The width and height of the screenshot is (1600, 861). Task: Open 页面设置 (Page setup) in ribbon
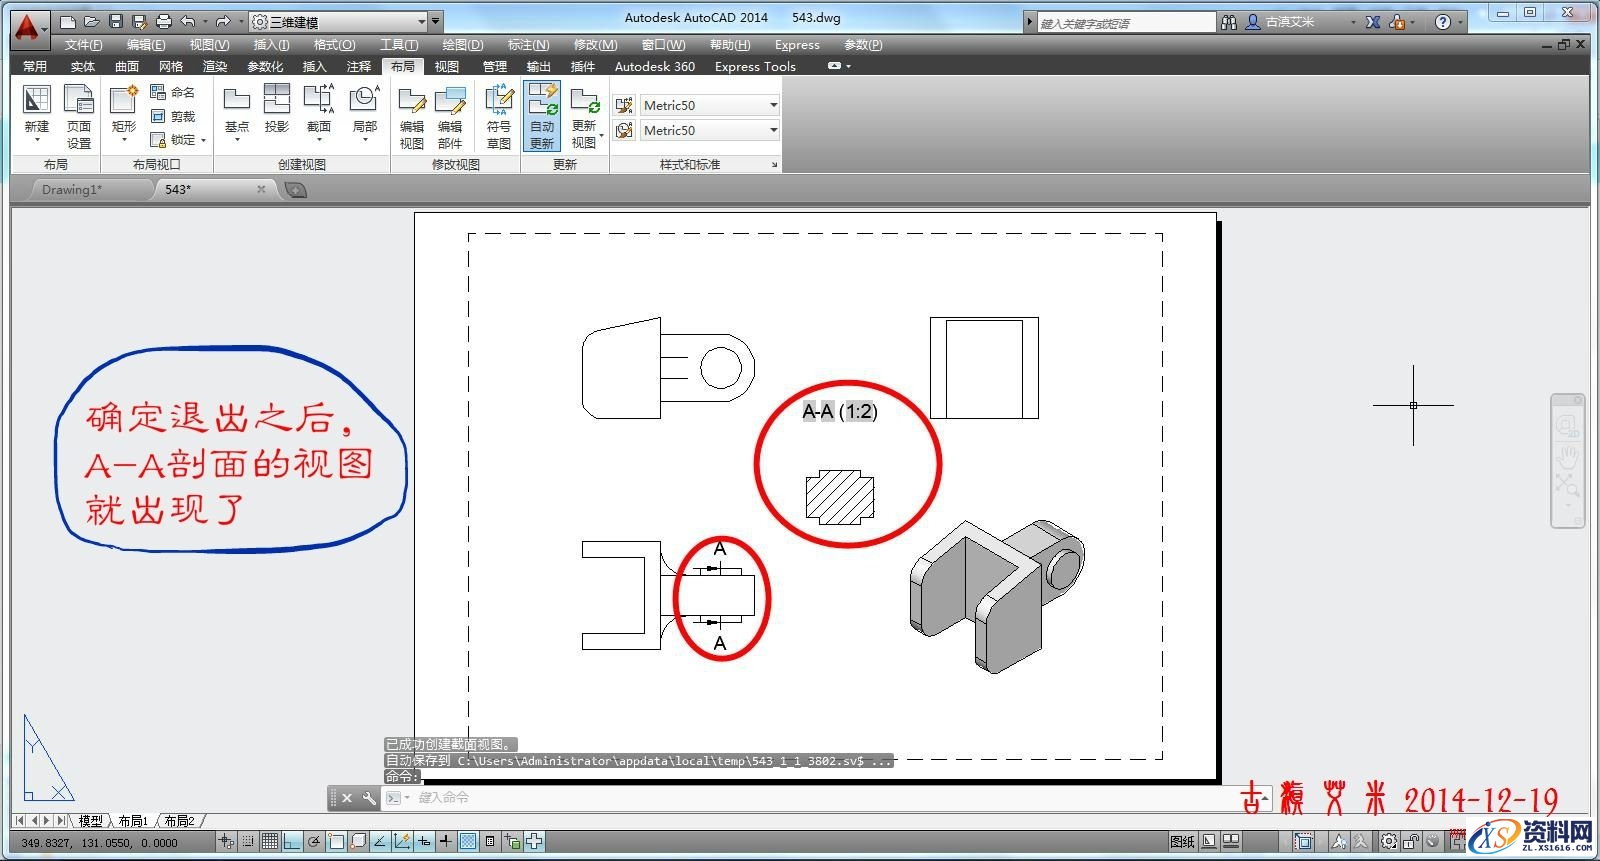tap(79, 117)
